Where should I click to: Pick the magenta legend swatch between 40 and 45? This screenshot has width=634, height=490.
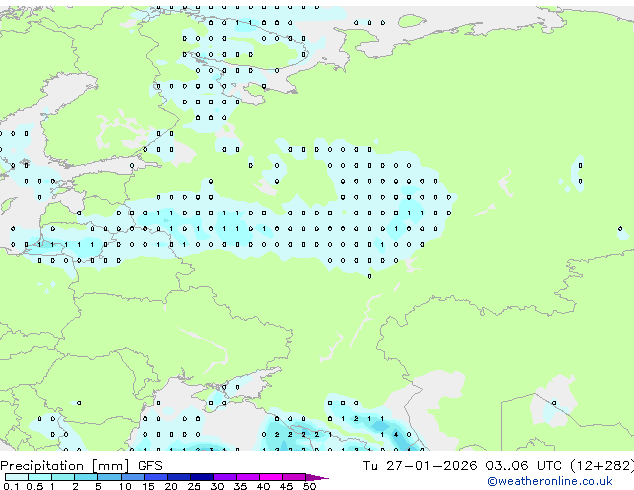pos(271,477)
